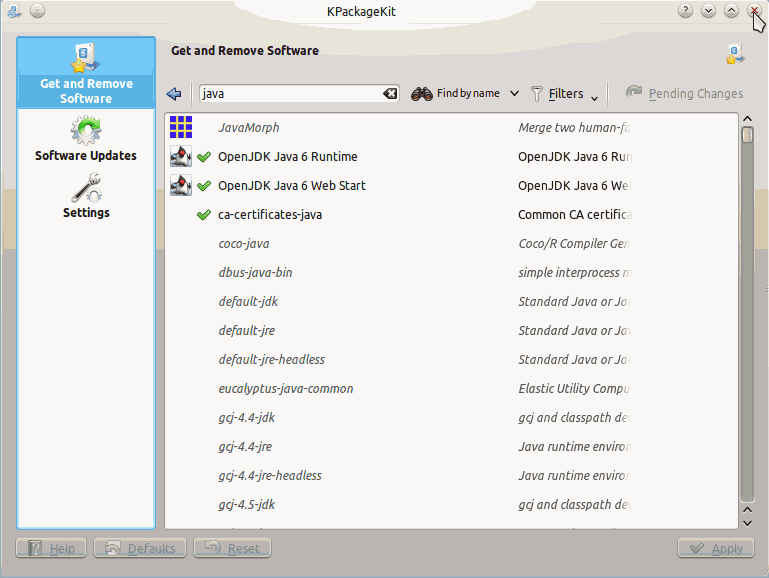Select gcj-4.4-jdk package
769x578 pixels.
click(x=247, y=417)
